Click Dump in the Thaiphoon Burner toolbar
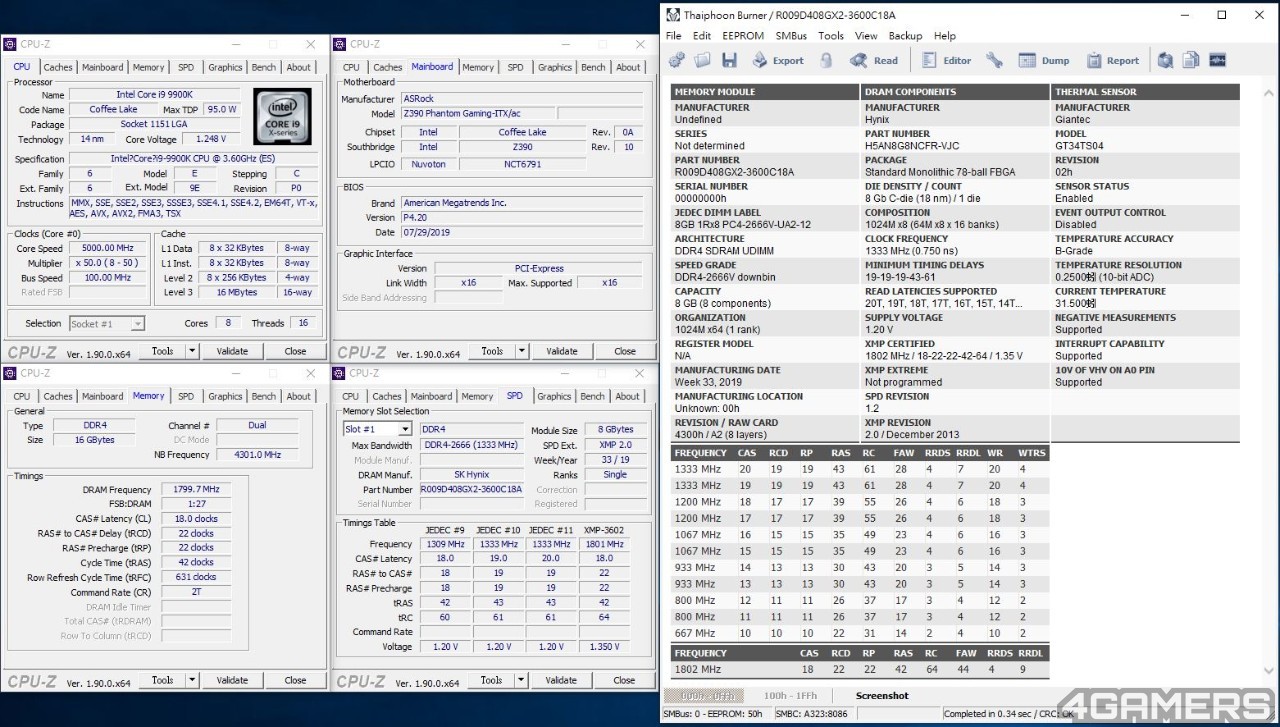Screen dimensions: 1280x727 click(x=1044, y=60)
